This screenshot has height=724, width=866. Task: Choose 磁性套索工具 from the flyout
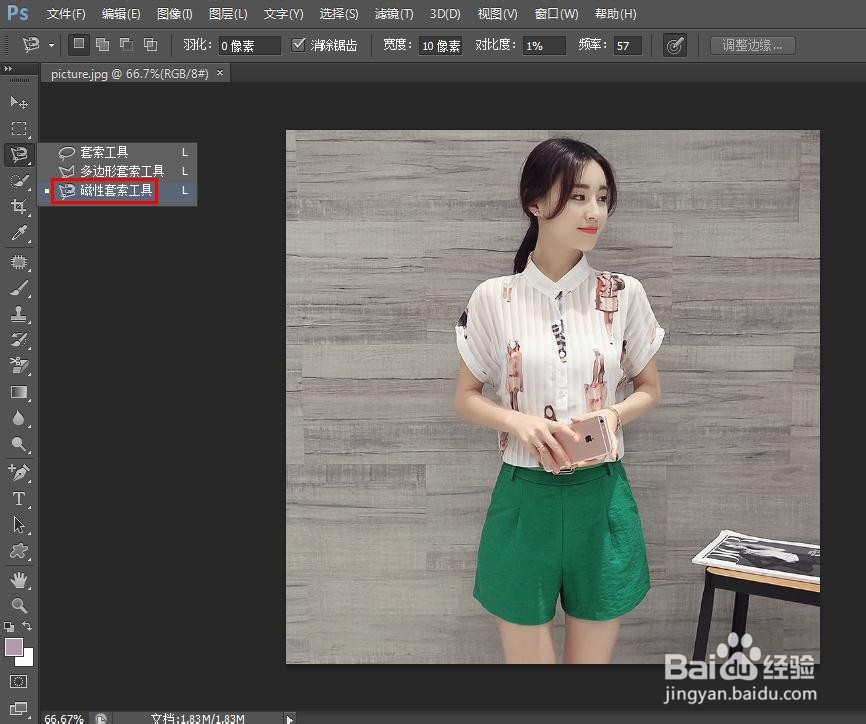(118, 191)
